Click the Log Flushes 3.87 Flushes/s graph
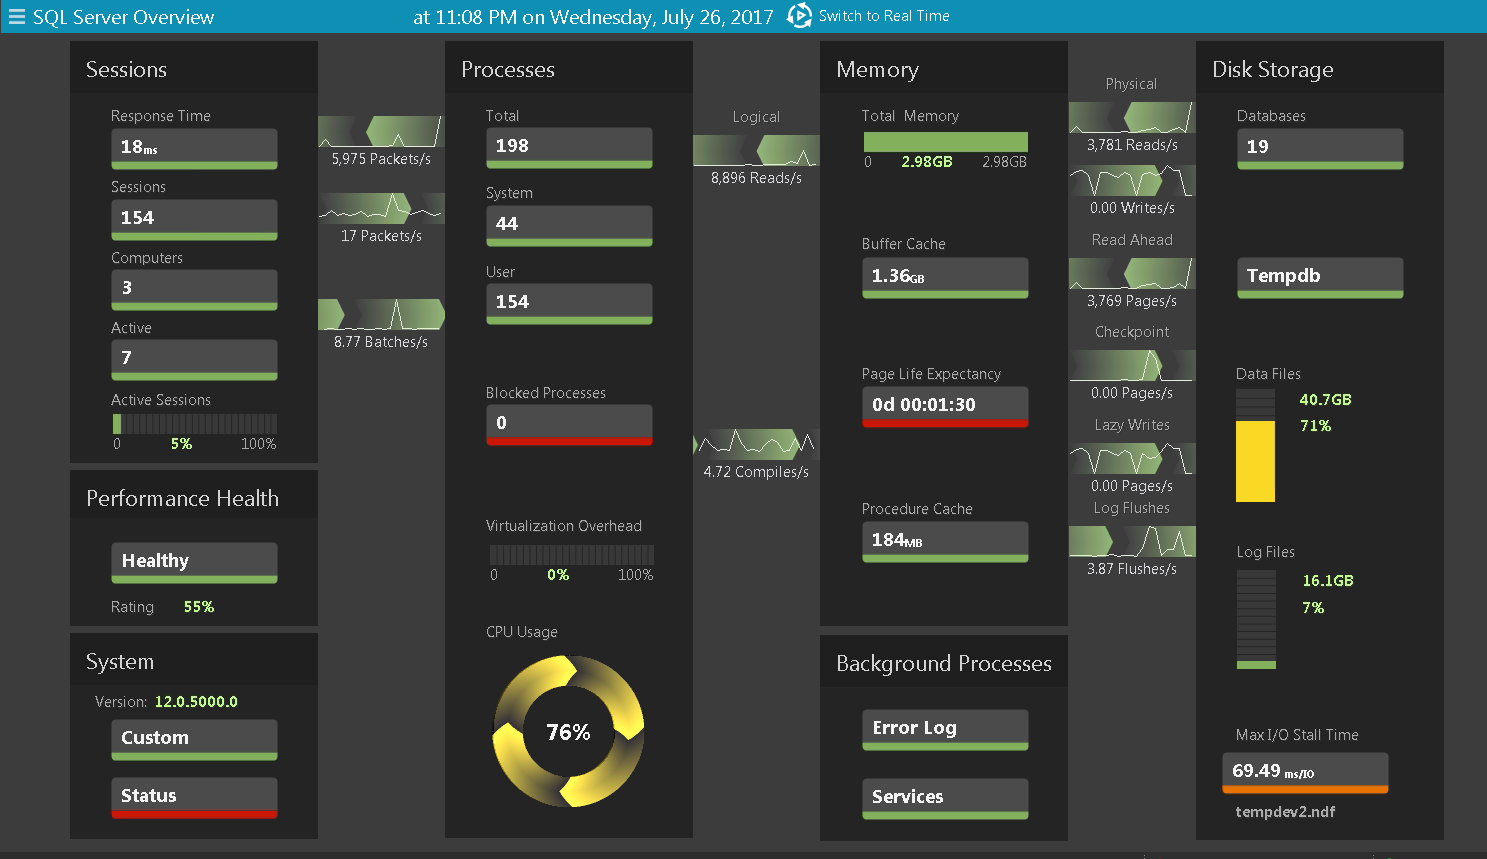1487x859 pixels. tap(1131, 542)
